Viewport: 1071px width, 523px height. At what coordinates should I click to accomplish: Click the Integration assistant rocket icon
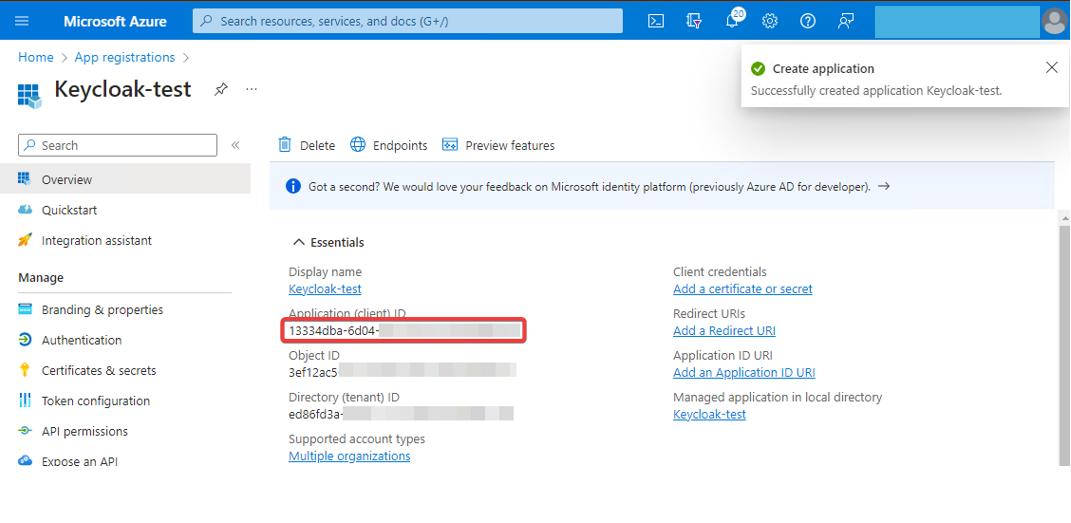click(x=25, y=240)
